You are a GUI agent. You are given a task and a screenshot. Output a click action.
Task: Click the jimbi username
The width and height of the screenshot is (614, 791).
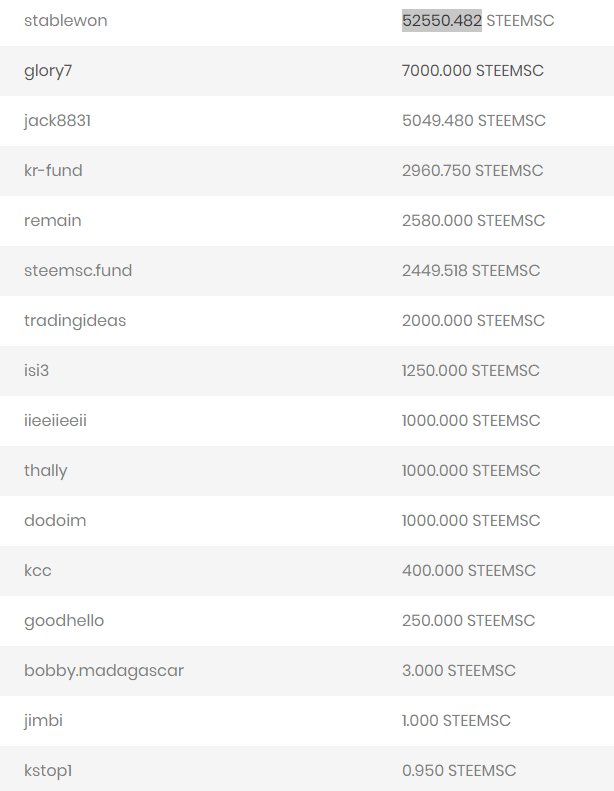[x=43, y=720]
